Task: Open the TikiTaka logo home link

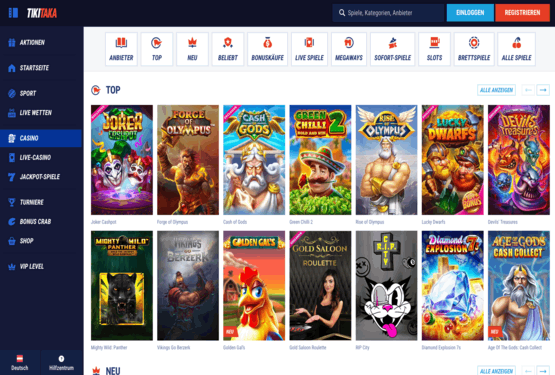Action: [x=42, y=13]
